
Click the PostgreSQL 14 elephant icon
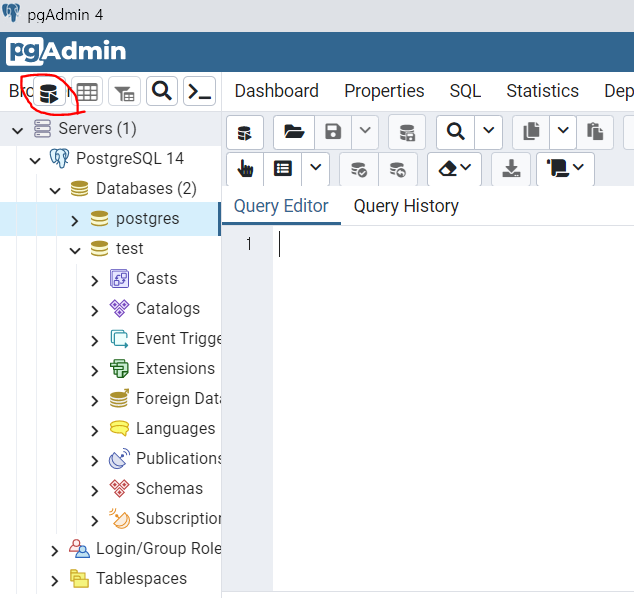(x=59, y=158)
